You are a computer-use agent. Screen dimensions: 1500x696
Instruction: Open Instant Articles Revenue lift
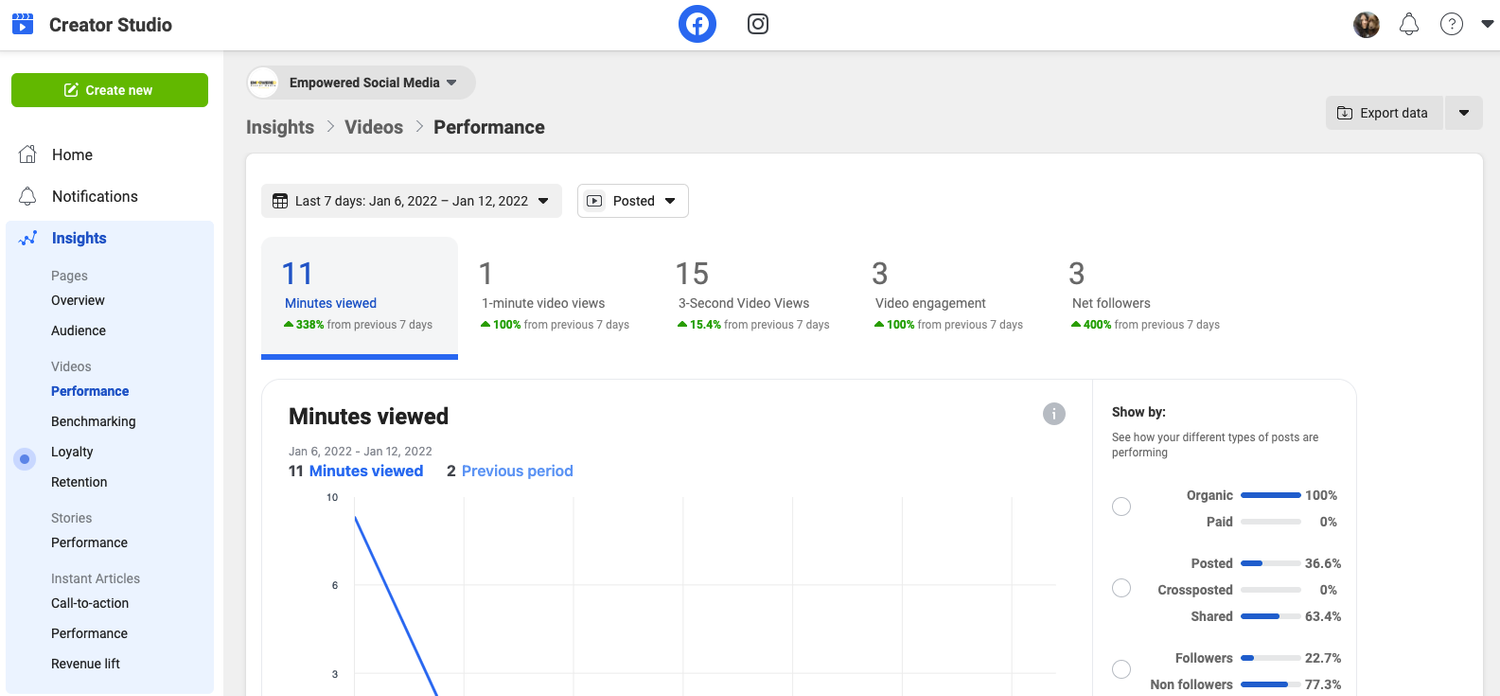[x=85, y=664]
